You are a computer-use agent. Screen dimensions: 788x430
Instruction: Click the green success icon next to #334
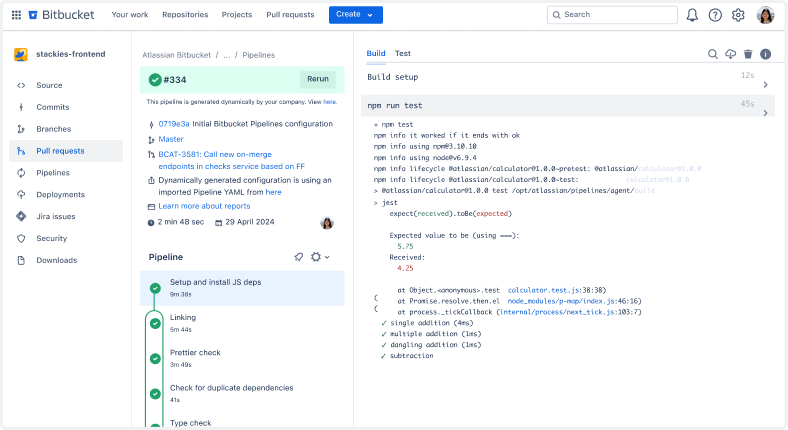[x=155, y=80]
